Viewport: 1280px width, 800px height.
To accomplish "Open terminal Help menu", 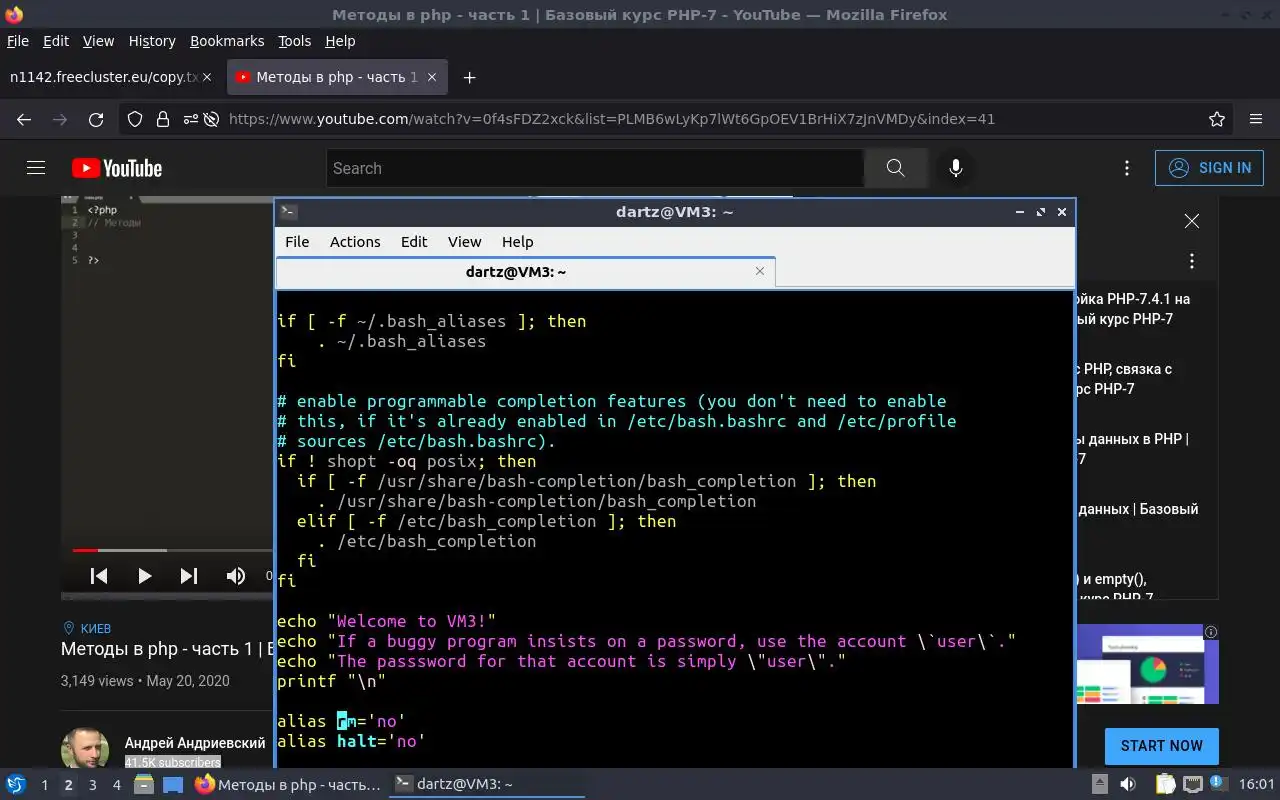I will coord(517,242).
